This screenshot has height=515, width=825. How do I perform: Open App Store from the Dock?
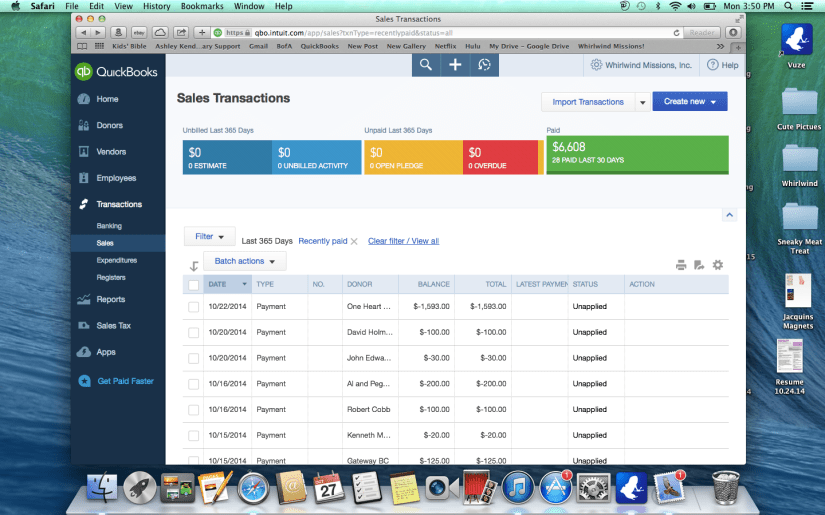pos(556,487)
